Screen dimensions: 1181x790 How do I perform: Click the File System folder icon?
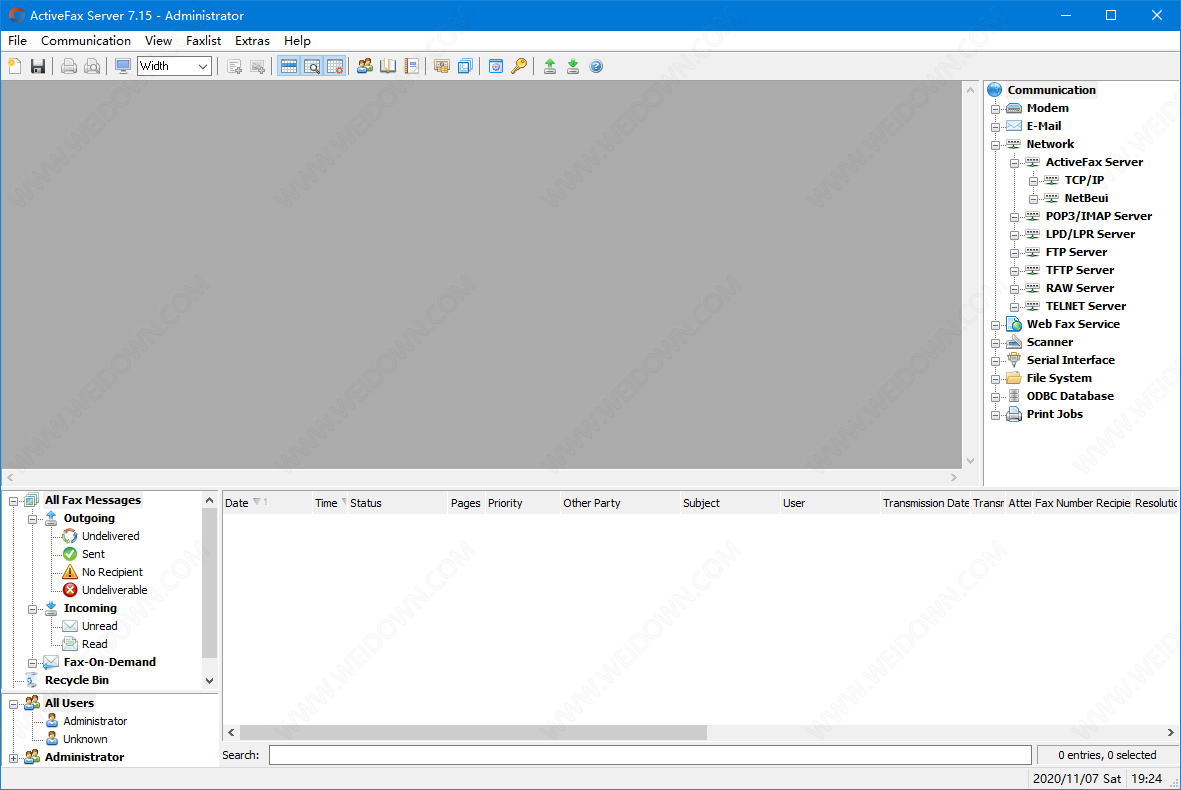point(1015,378)
